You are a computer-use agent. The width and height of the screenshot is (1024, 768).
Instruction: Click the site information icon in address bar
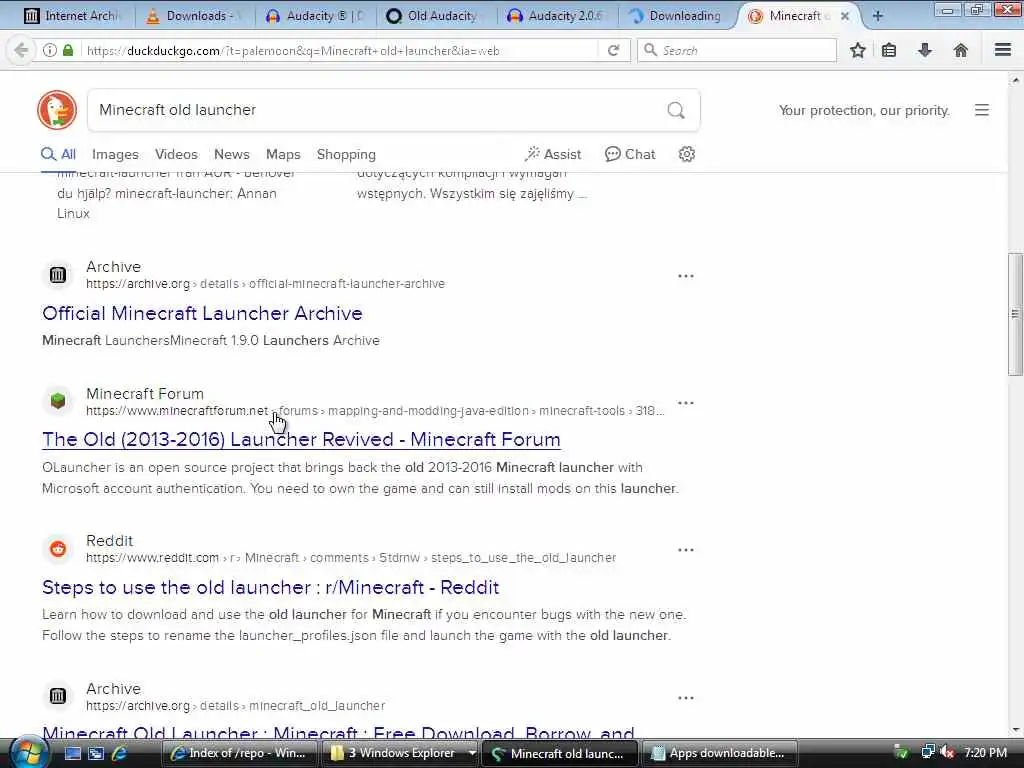tap(50, 50)
